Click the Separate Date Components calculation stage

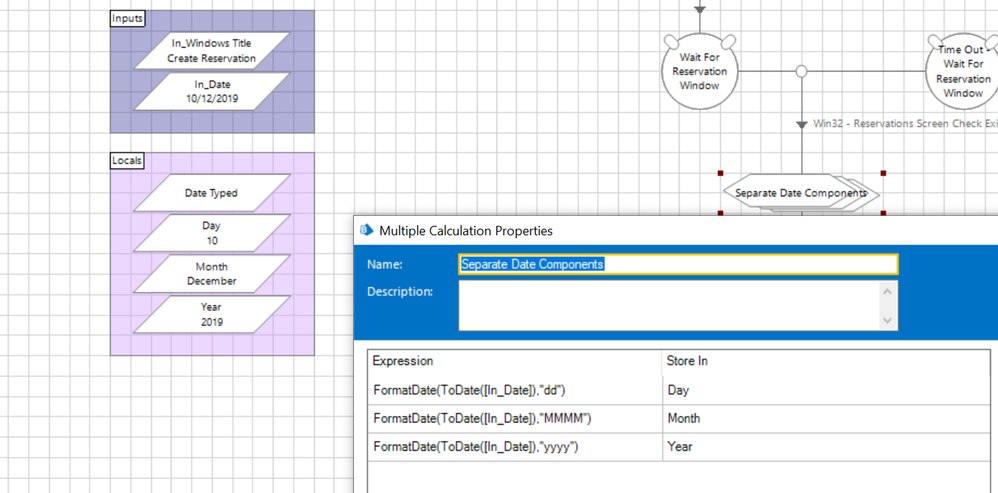801,193
